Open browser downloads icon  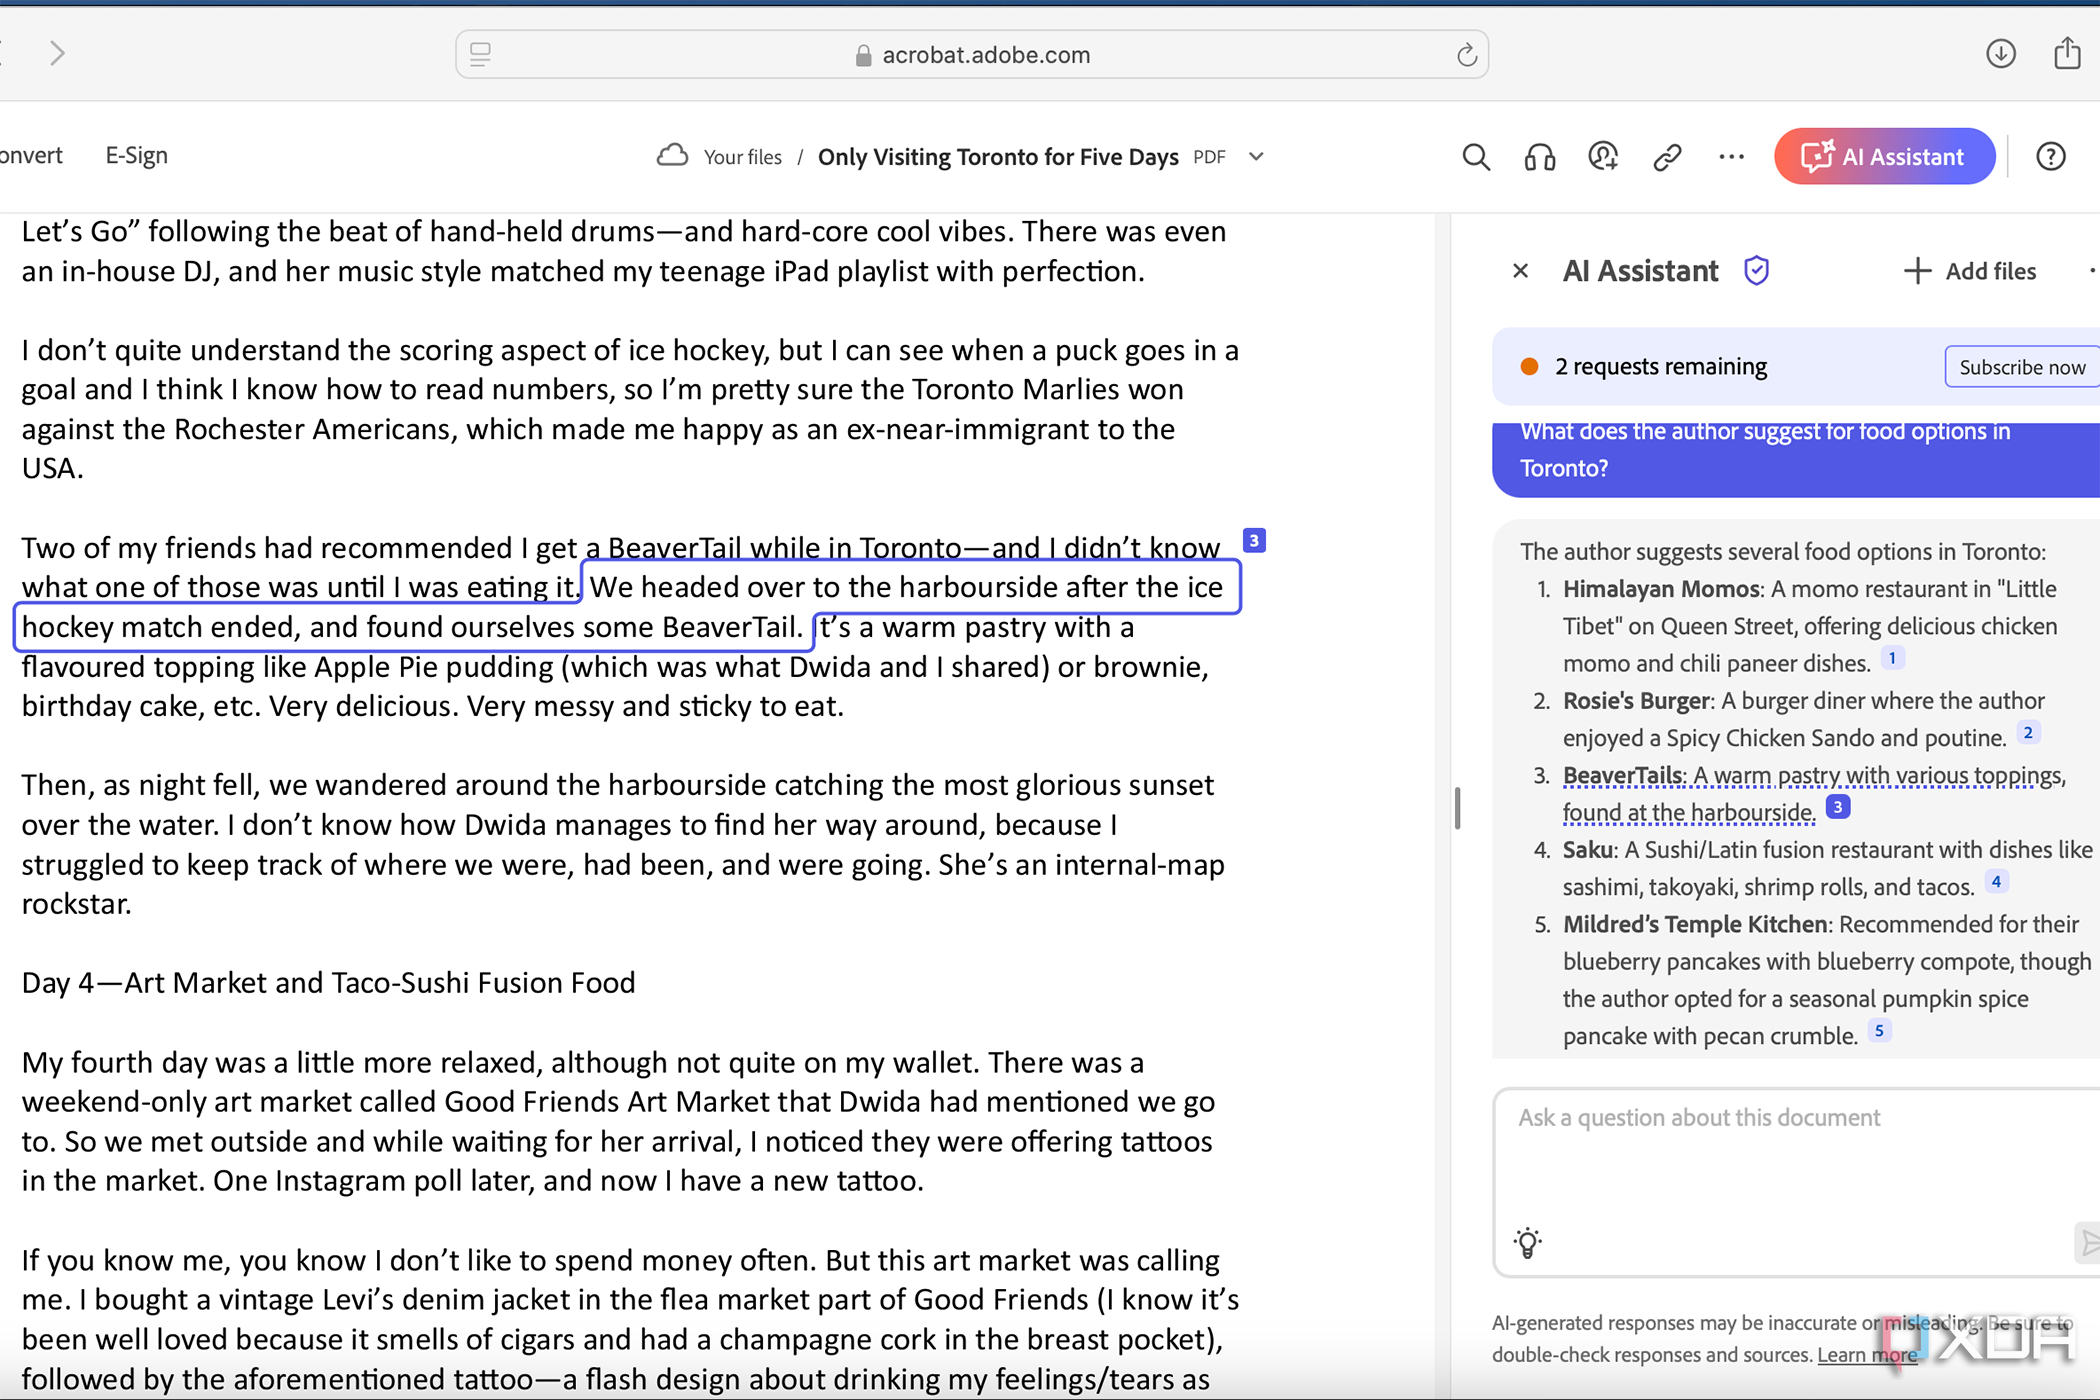pyautogui.click(x=2000, y=54)
